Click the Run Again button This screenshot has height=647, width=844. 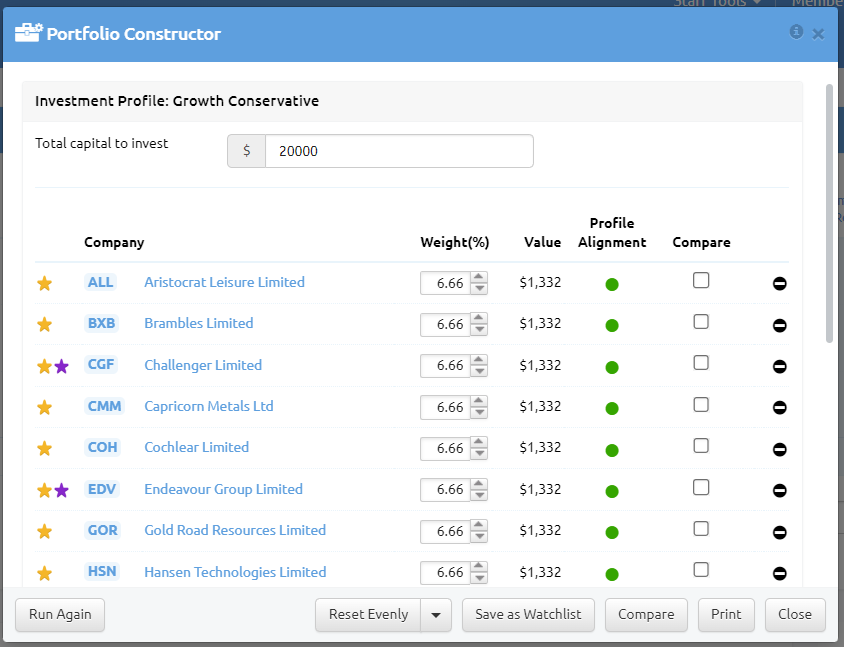pos(60,615)
